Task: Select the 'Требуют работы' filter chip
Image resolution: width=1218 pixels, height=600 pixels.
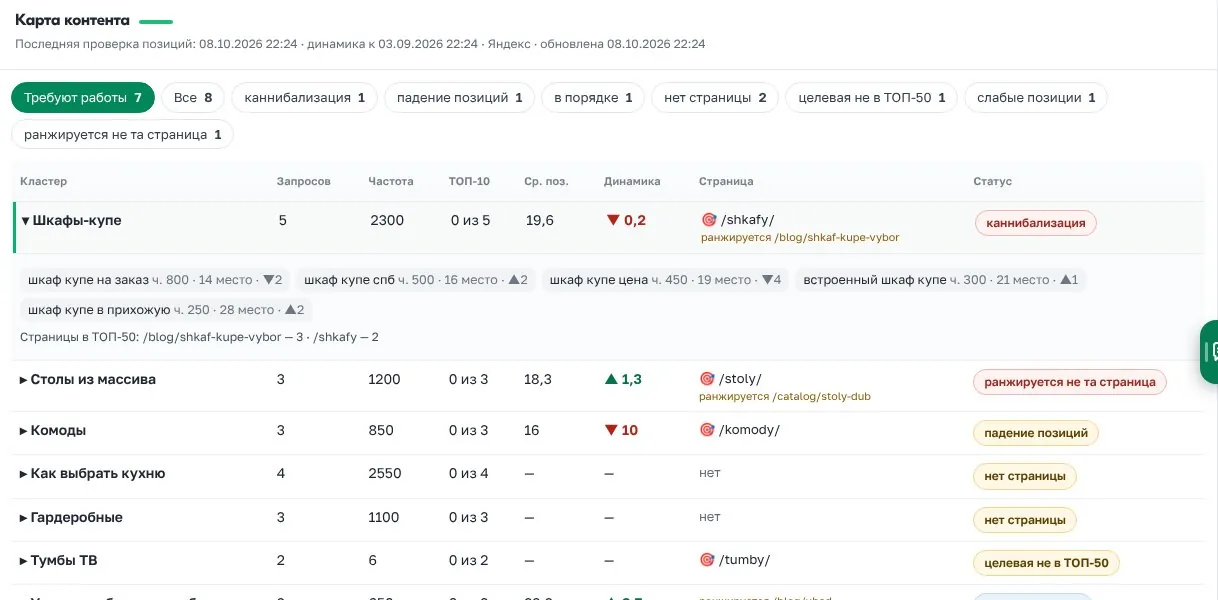Action: pyautogui.click(x=83, y=98)
